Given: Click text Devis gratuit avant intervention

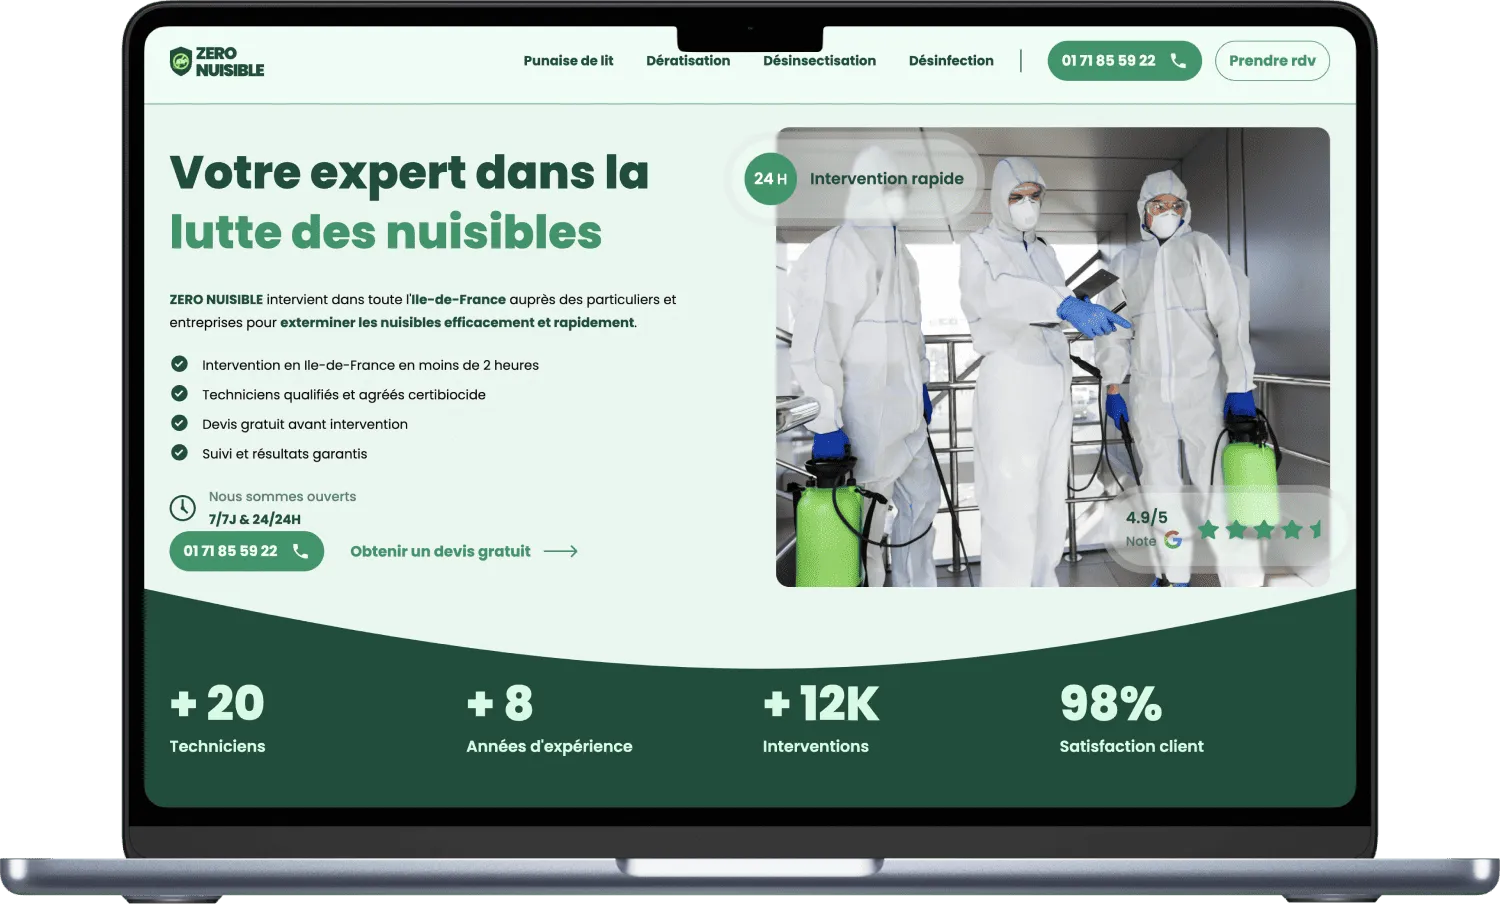Looking at the screenshot, I should [x=305, y=424].
